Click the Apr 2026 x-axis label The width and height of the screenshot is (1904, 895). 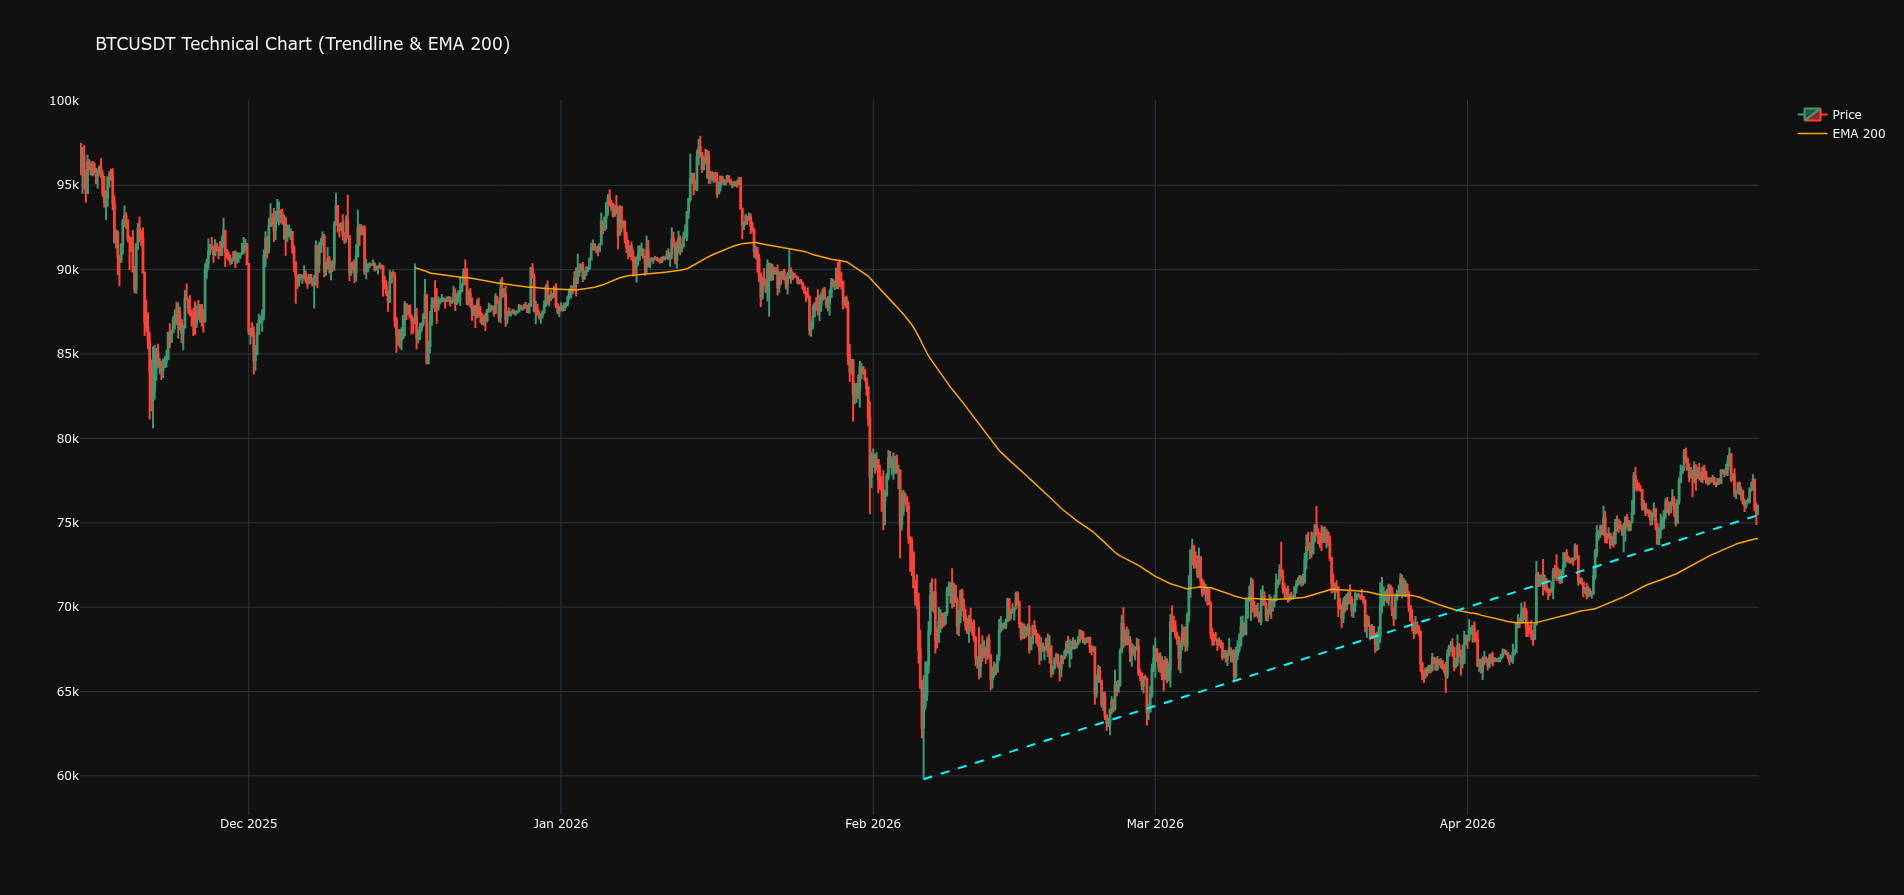[x=1466, y=824]
